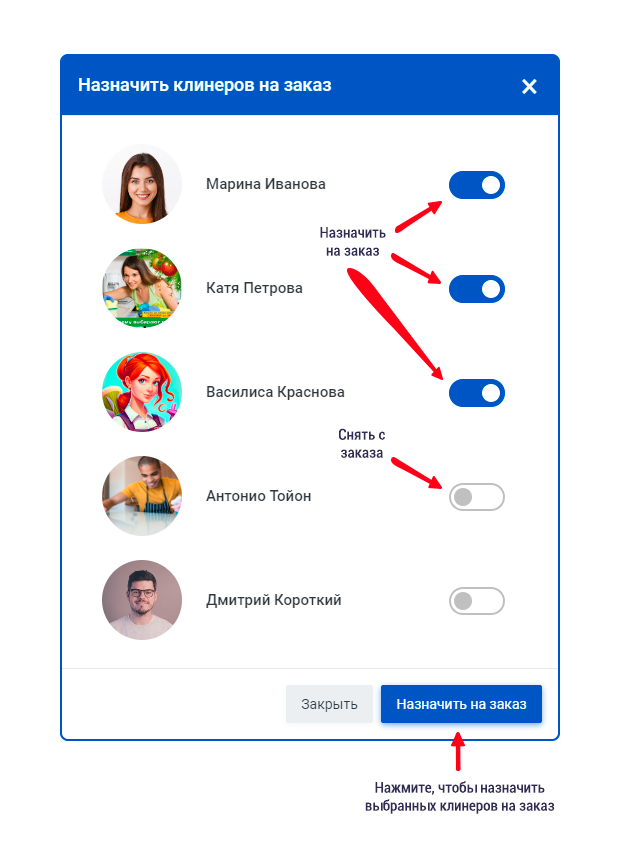Enable the switch for Антонио Тойон
The width and height of the screenshot is (623, 853).
(x=477, y=497)
